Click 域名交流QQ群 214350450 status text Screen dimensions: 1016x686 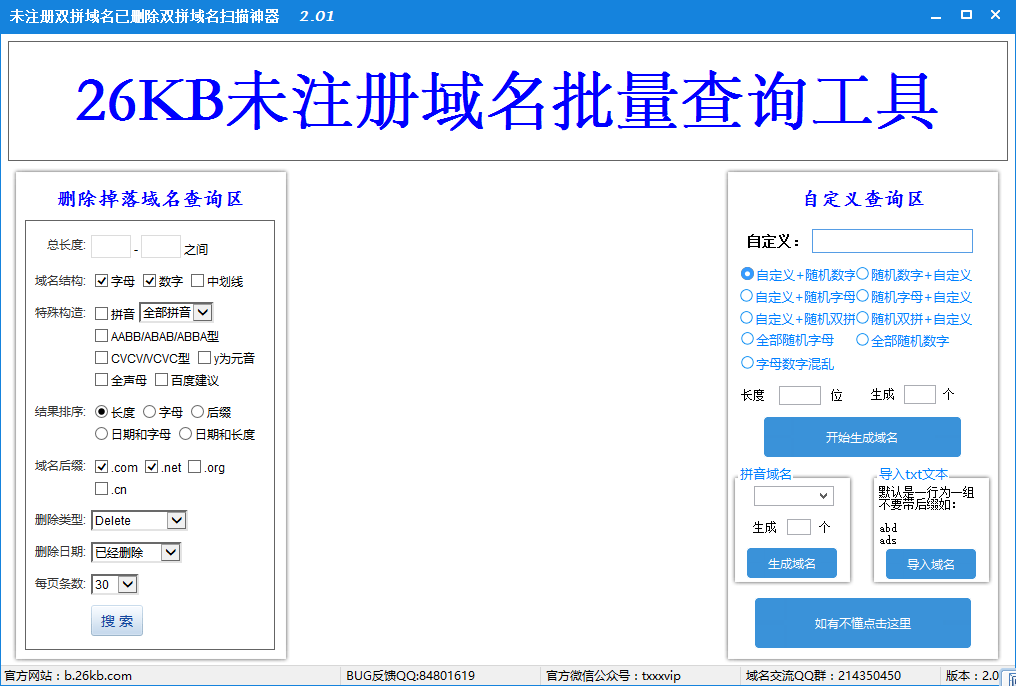point(823,676)
